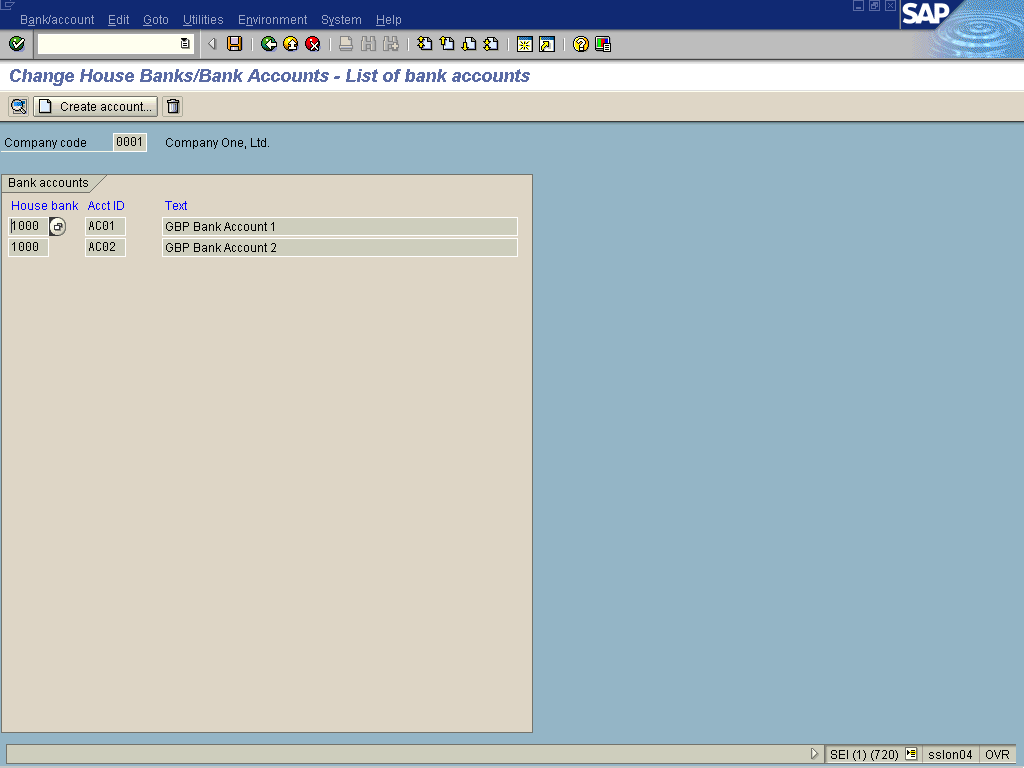Create new session icon

pyautogui.click(x=524, y=44)
